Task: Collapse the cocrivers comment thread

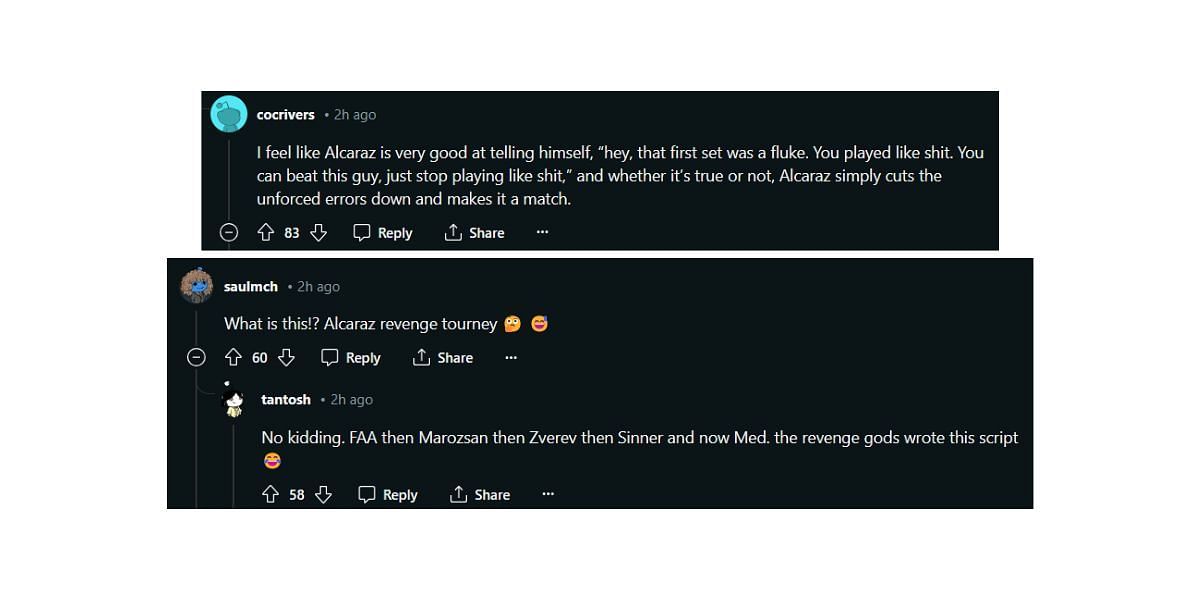Action: coord(229,233)
